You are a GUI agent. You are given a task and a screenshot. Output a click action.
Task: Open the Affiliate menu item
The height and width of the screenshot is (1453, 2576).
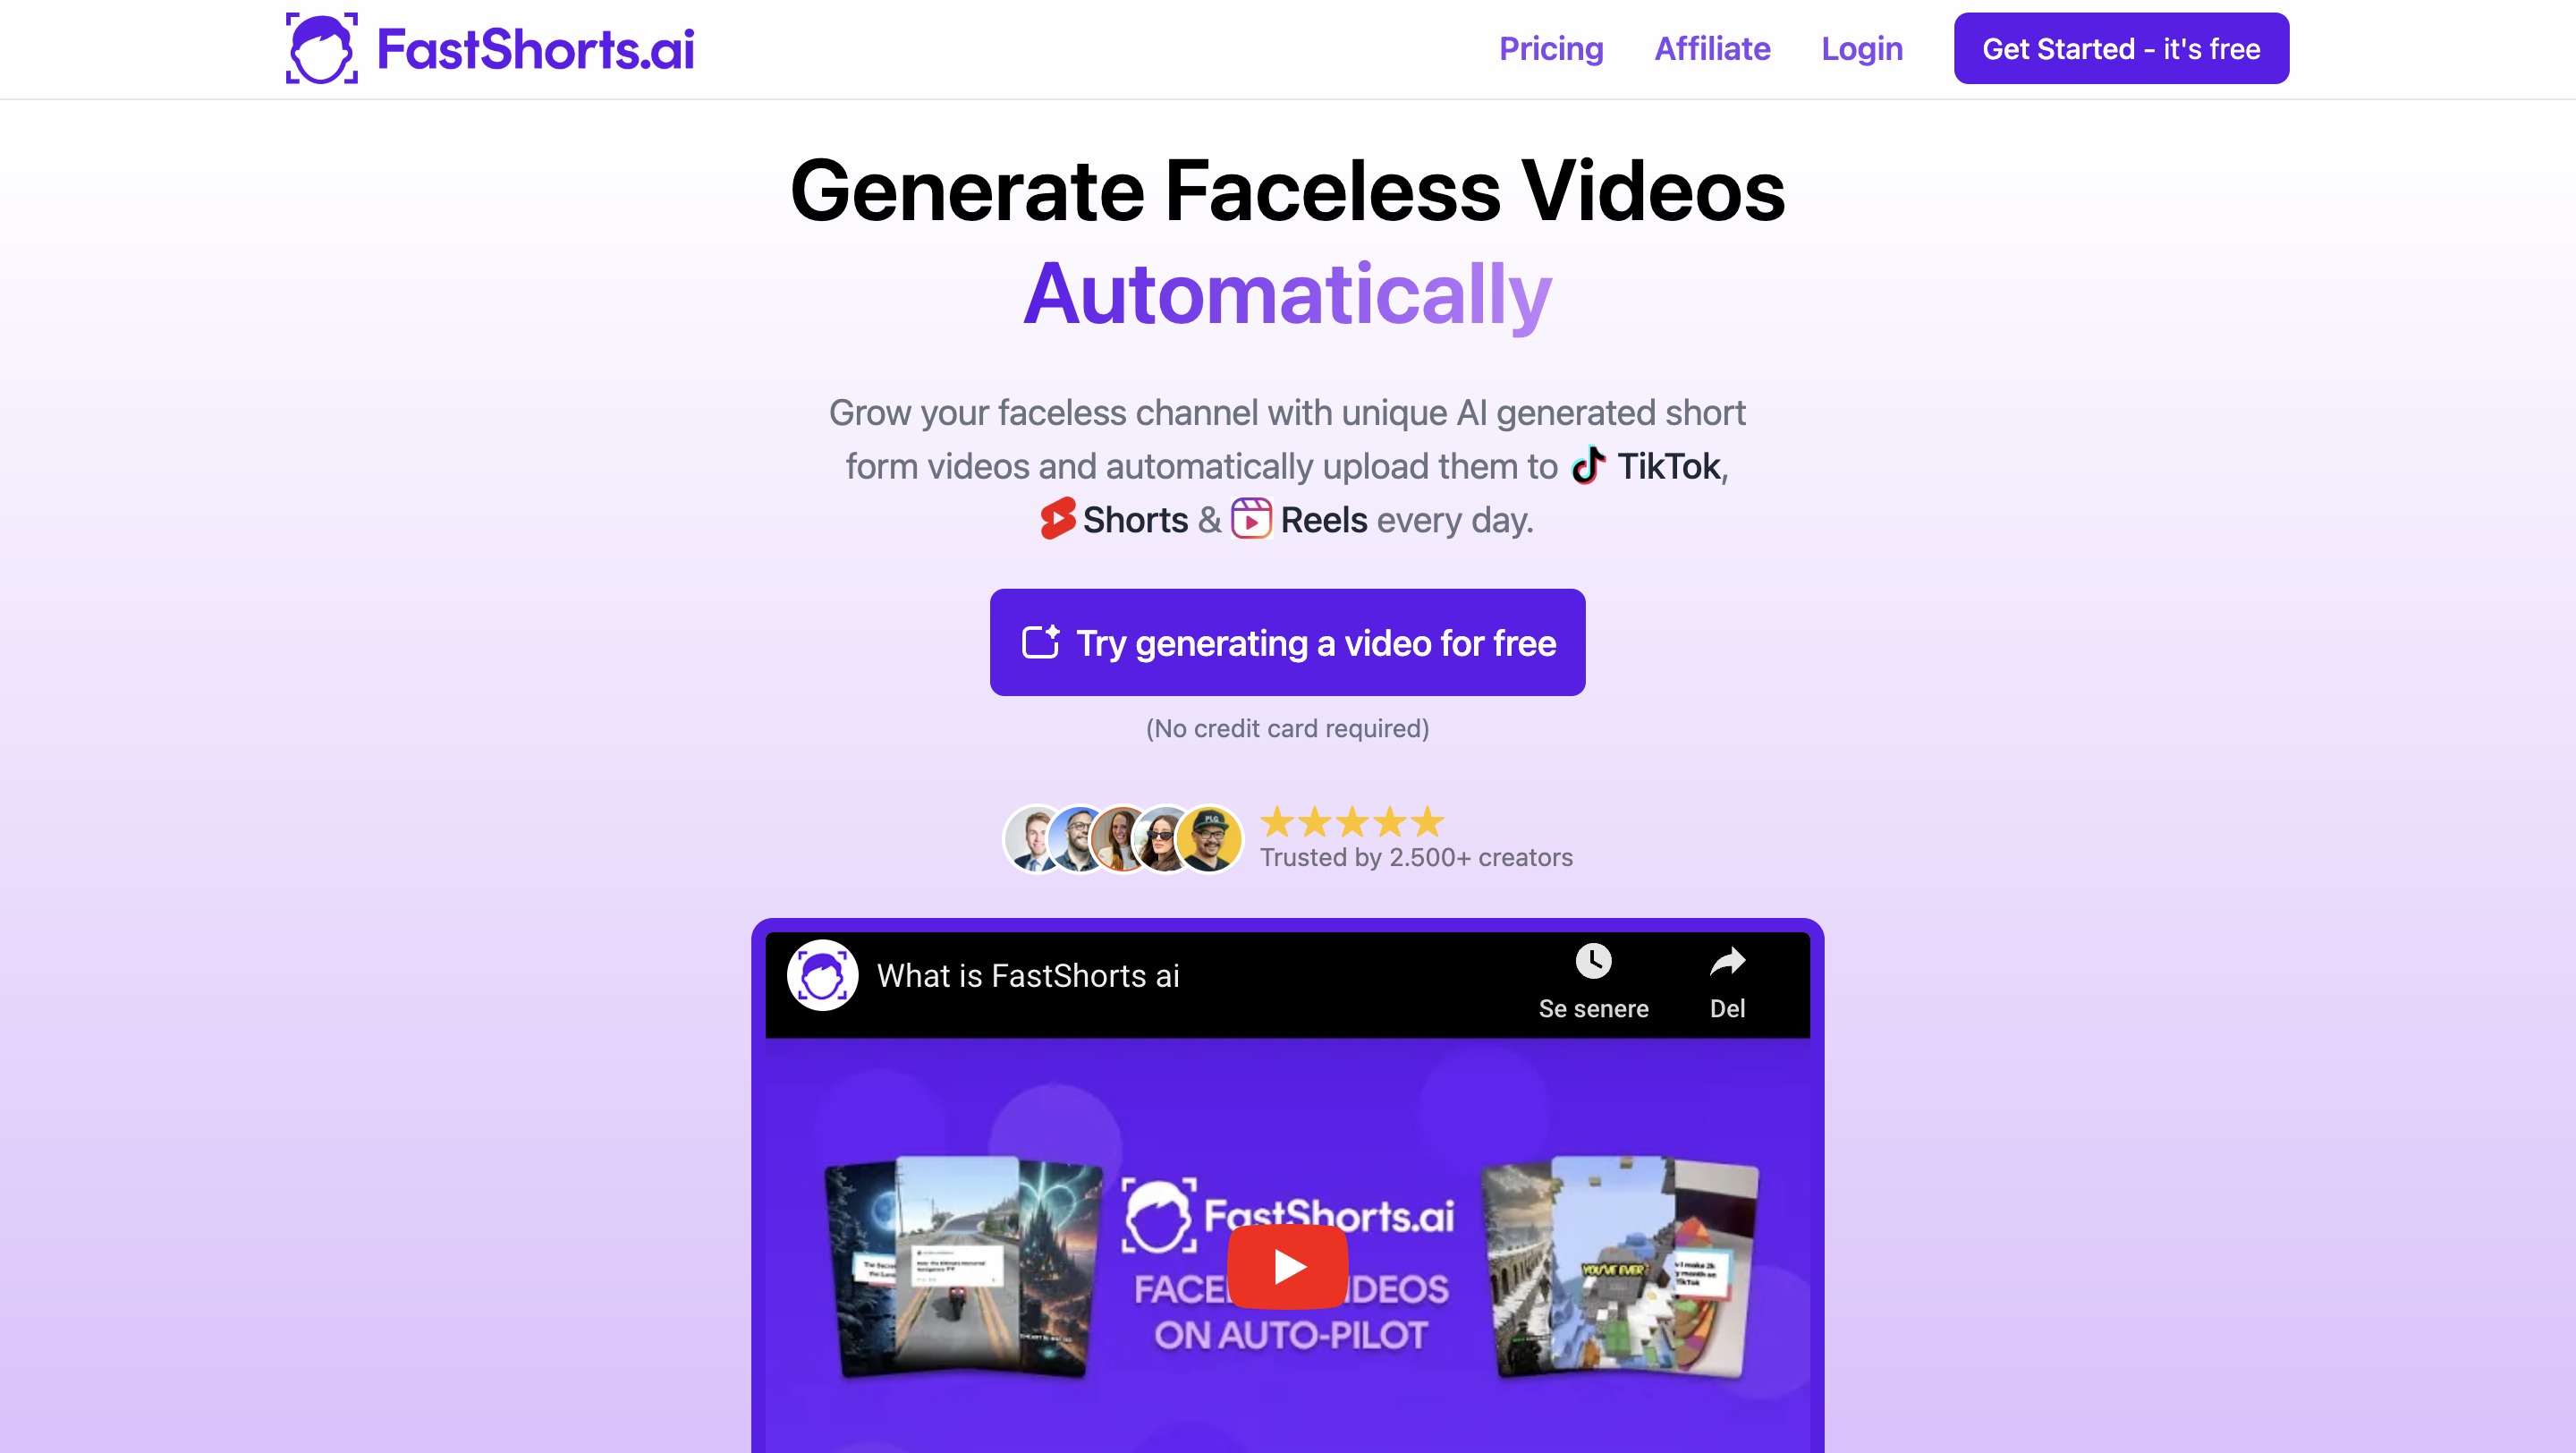click(x=1711, y=47)
